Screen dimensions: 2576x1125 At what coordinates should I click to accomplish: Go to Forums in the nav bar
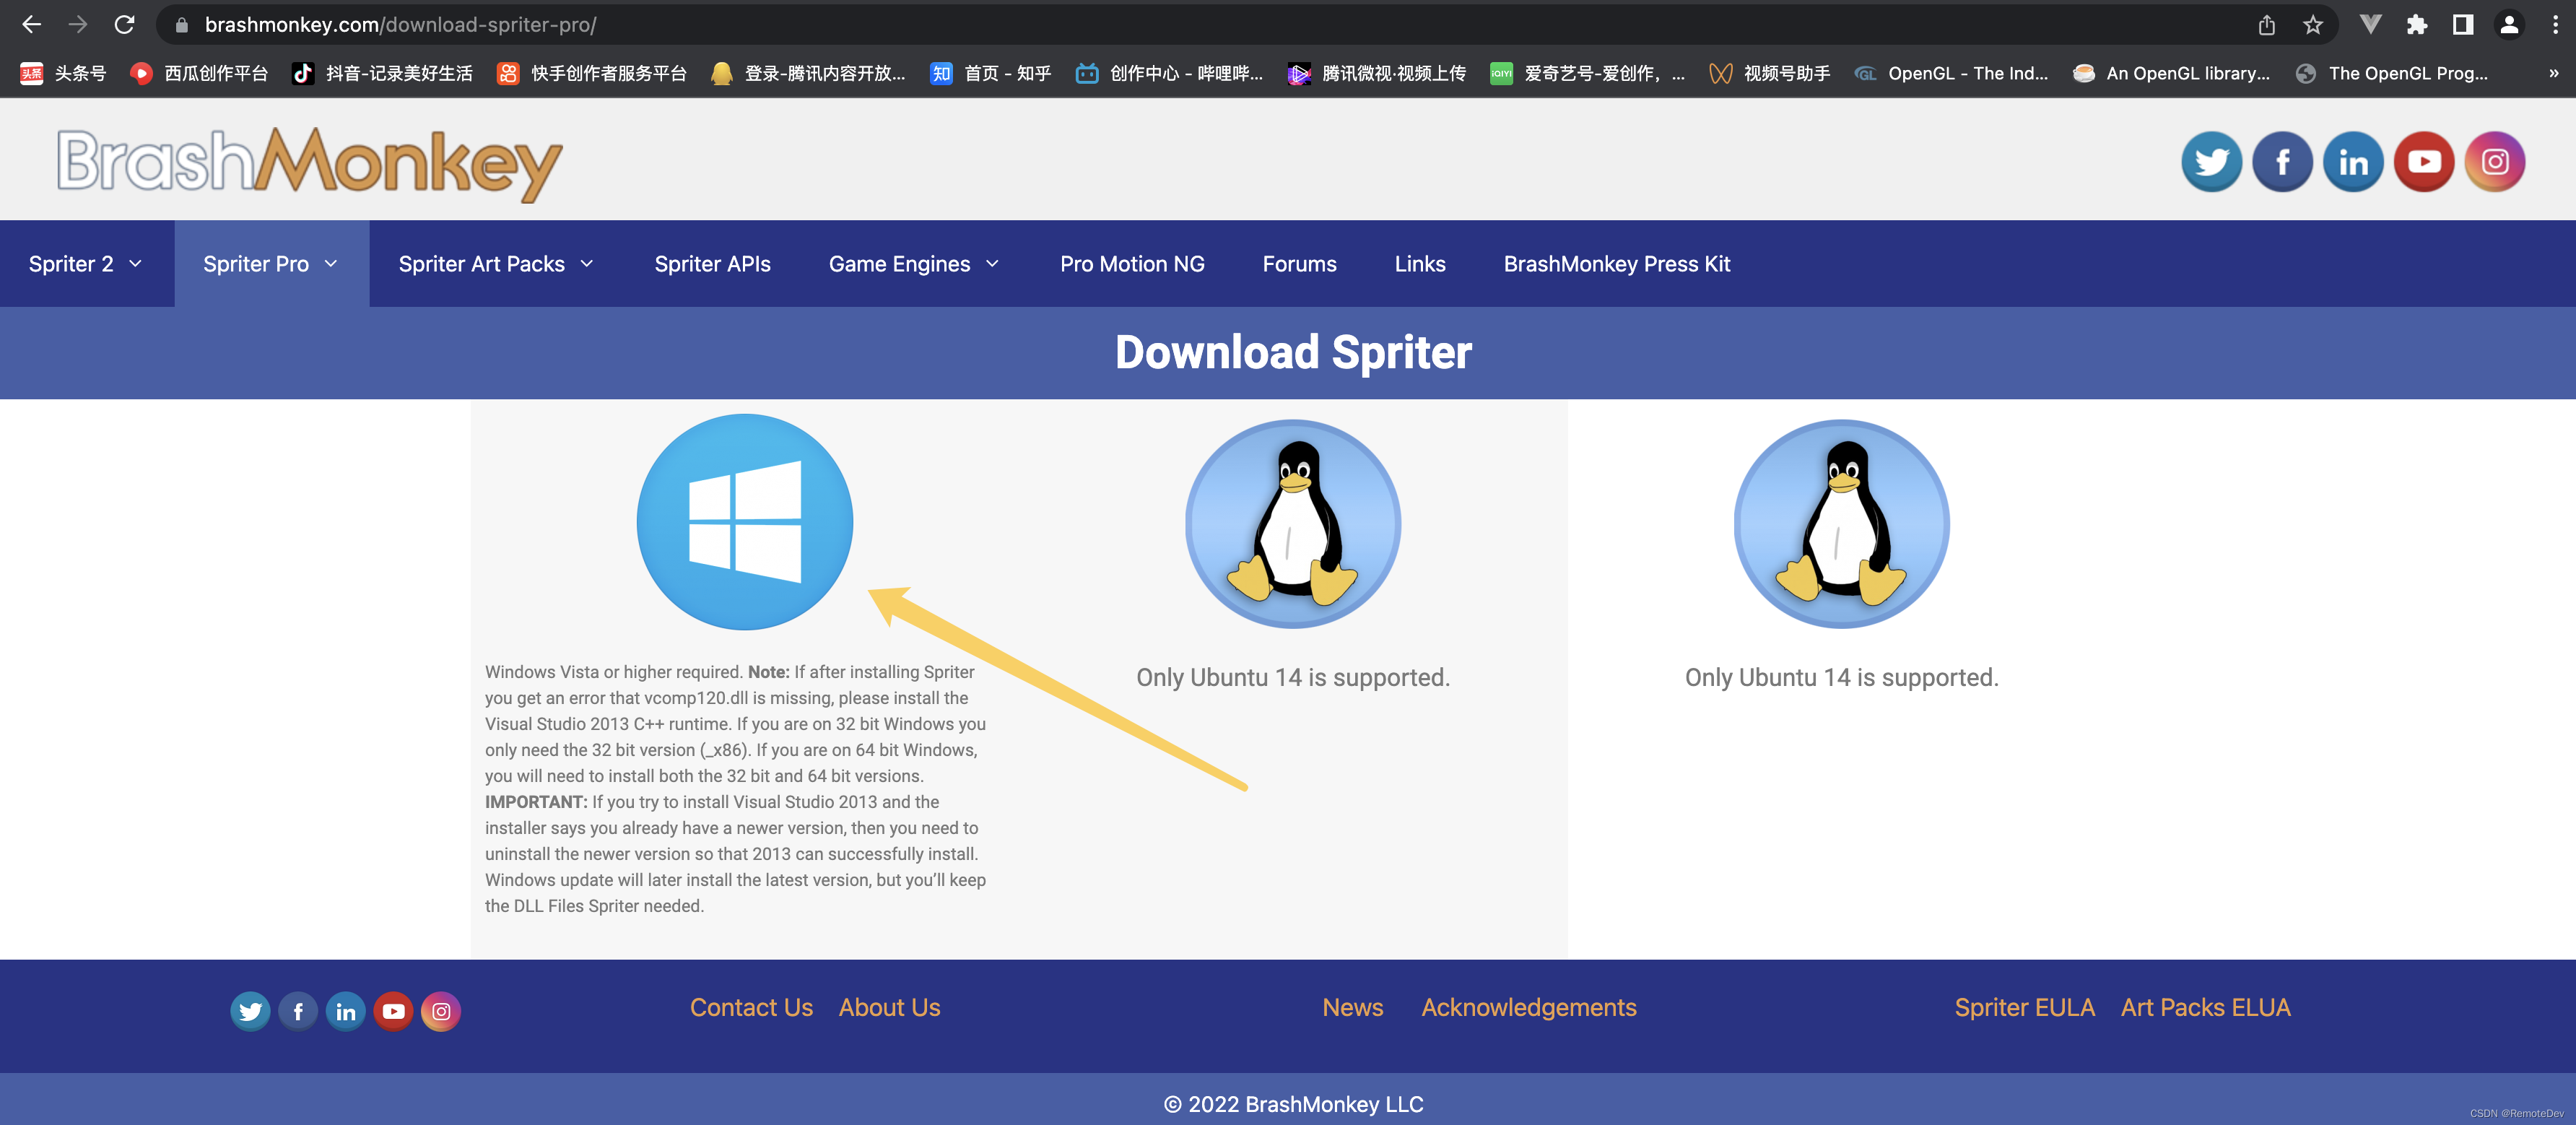pyautogui.click(x=1299, y=264)
